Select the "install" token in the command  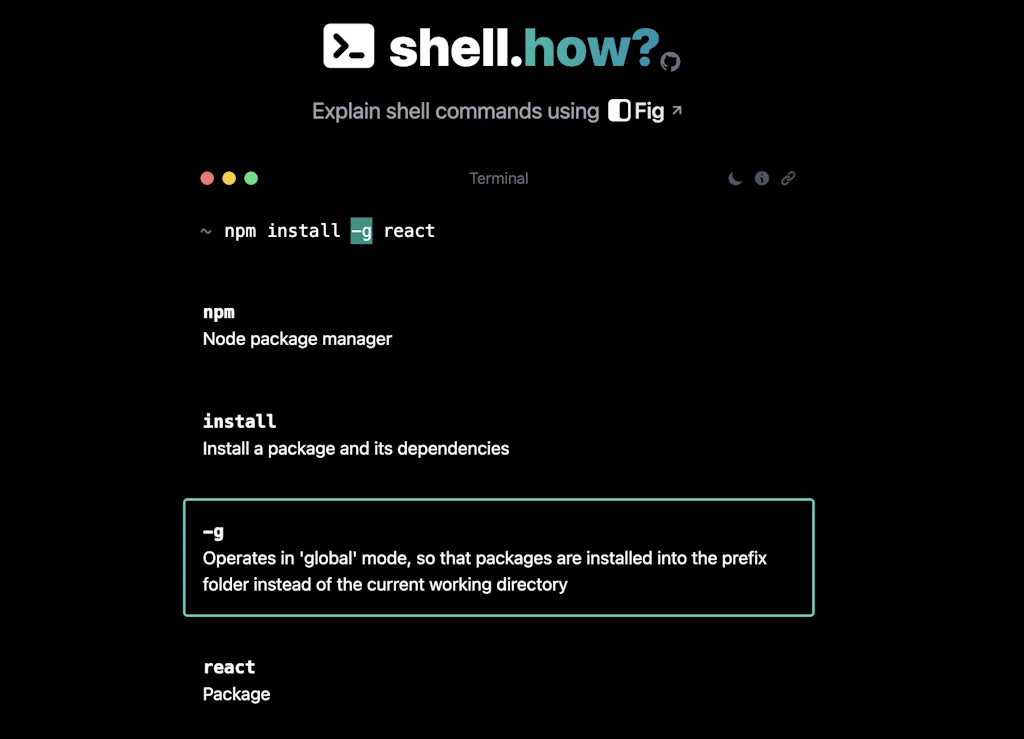click(x=304, y=231)
